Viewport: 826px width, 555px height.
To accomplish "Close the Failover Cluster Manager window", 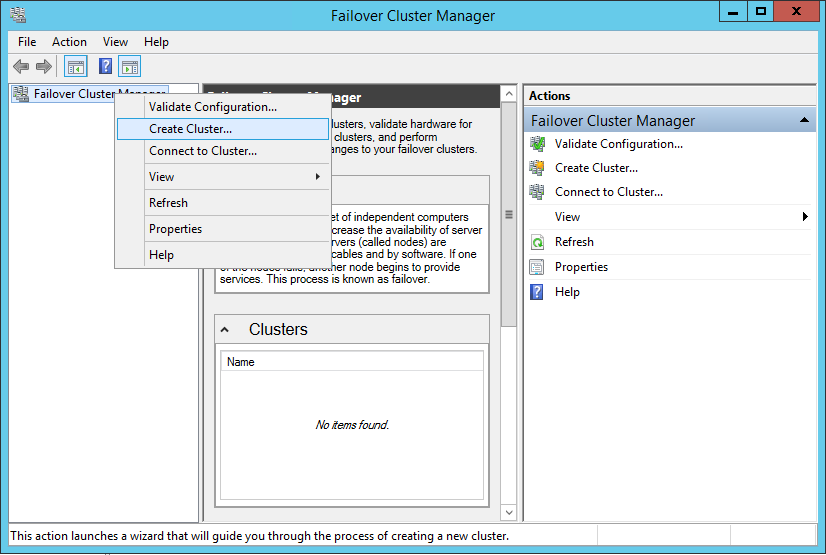I will pyautogui.click(x=796, y=12).
